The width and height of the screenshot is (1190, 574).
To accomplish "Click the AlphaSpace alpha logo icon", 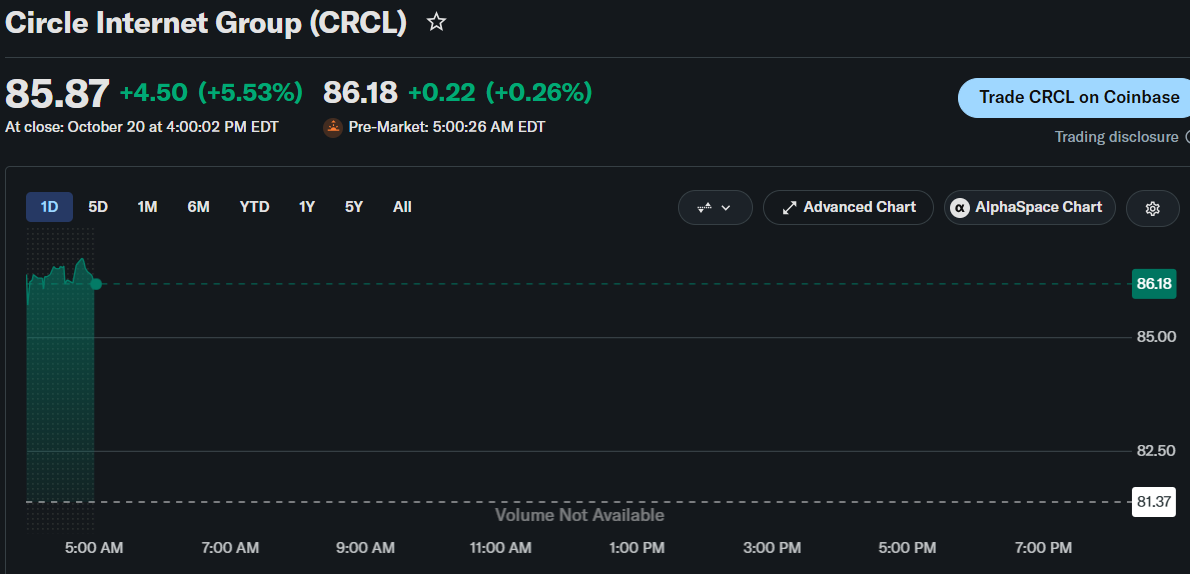I will (960, 207).
